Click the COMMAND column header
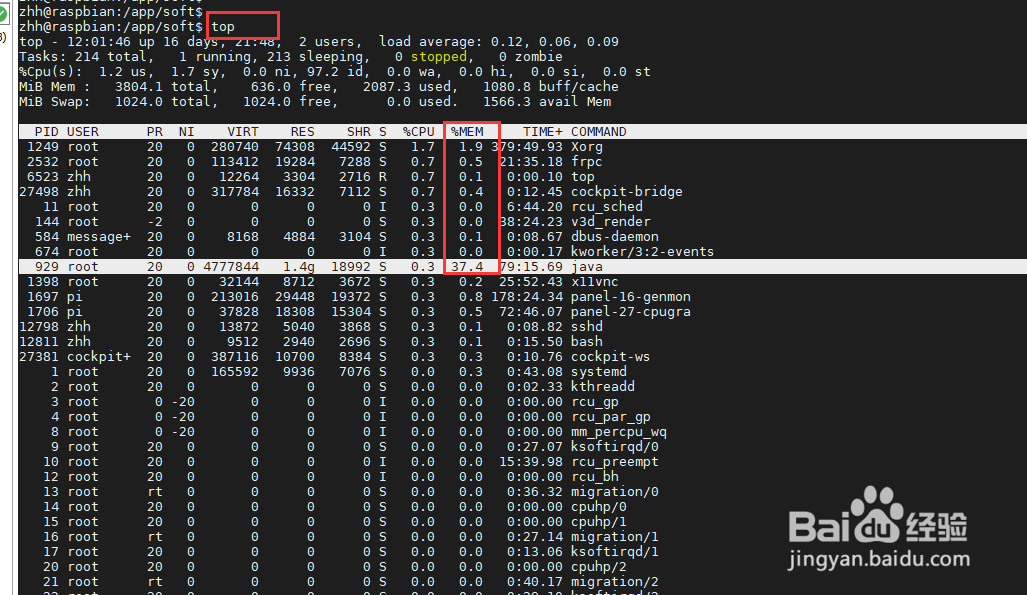The height and width of the screenshot is (595, 1027). (600, 131)
